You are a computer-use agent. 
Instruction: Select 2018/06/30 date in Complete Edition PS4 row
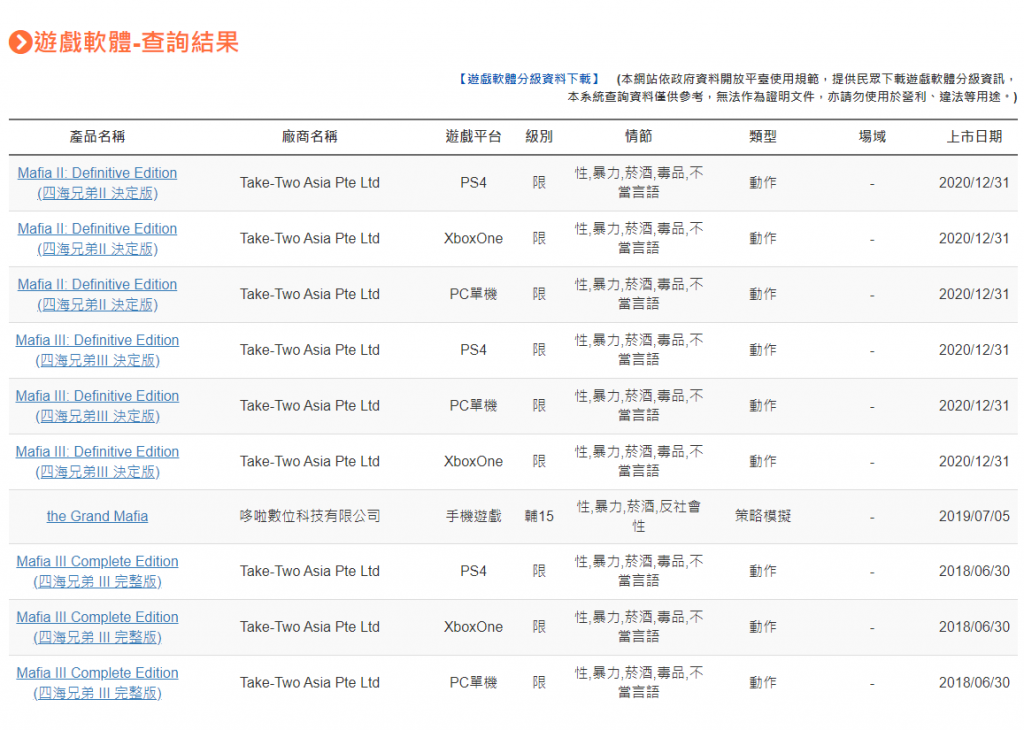coord(974,571)
